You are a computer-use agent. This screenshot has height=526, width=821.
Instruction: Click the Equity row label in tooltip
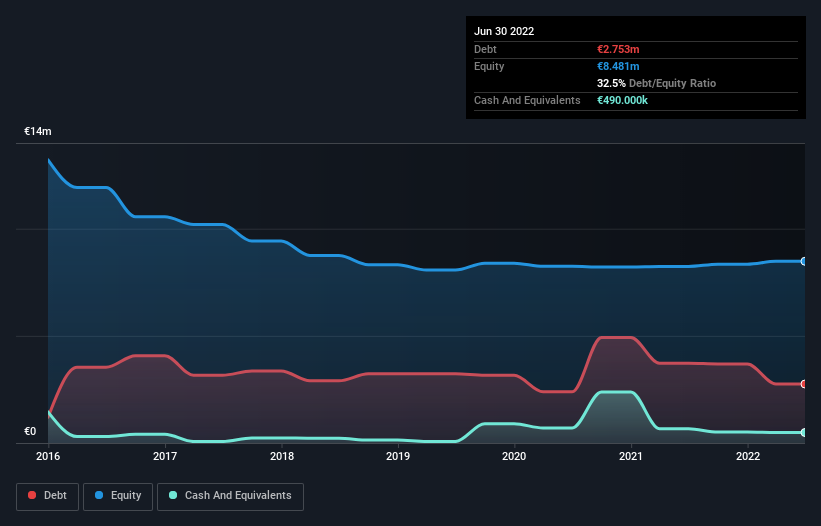coord(489,66)
